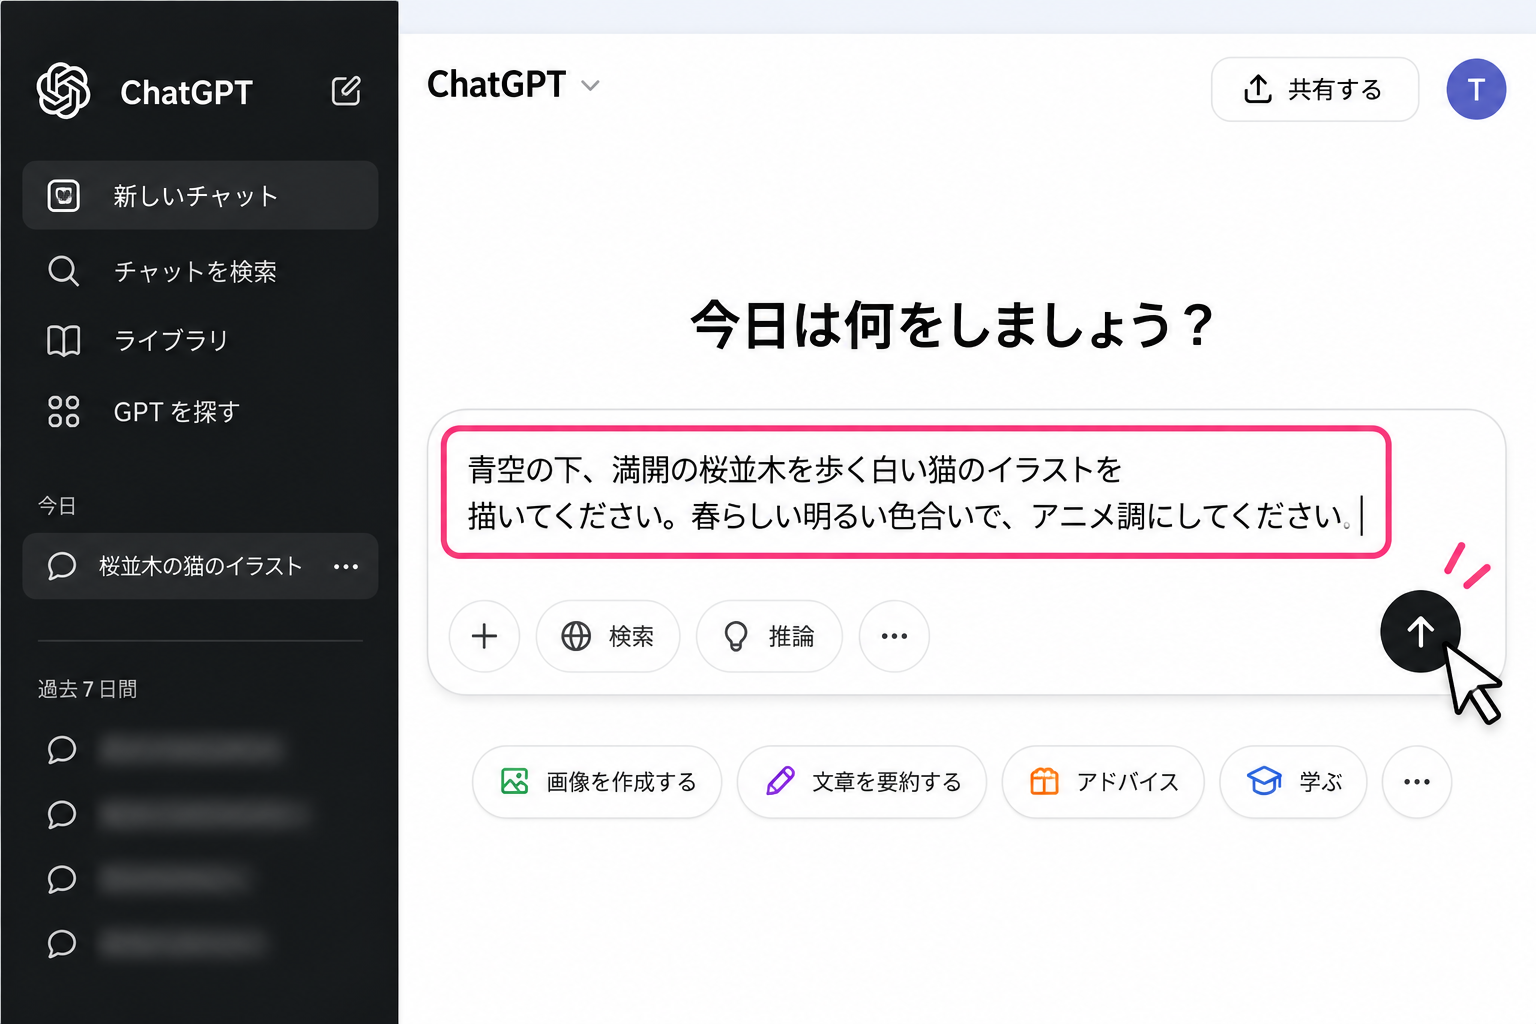The width and height of the screenshot is (1536, 1024).
Task: Show more suggestions after 学ぶ
Action: (1416, 782)
